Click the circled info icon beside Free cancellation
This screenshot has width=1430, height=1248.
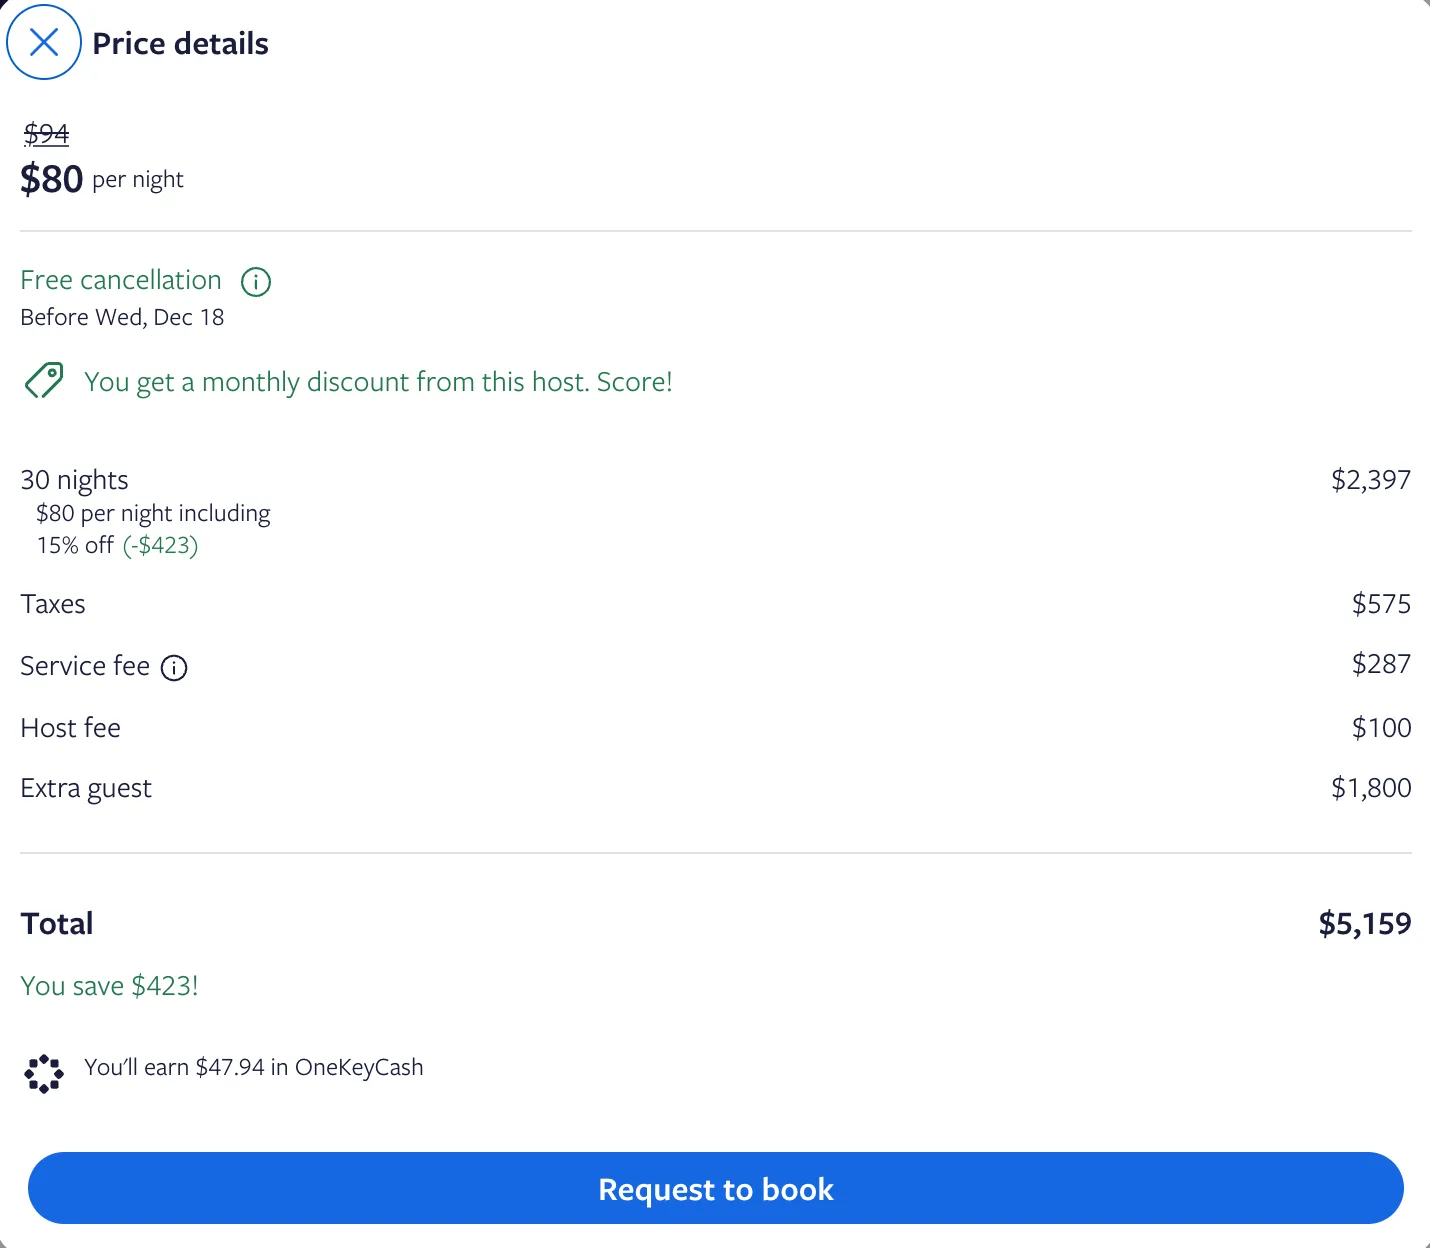point(256,282)
